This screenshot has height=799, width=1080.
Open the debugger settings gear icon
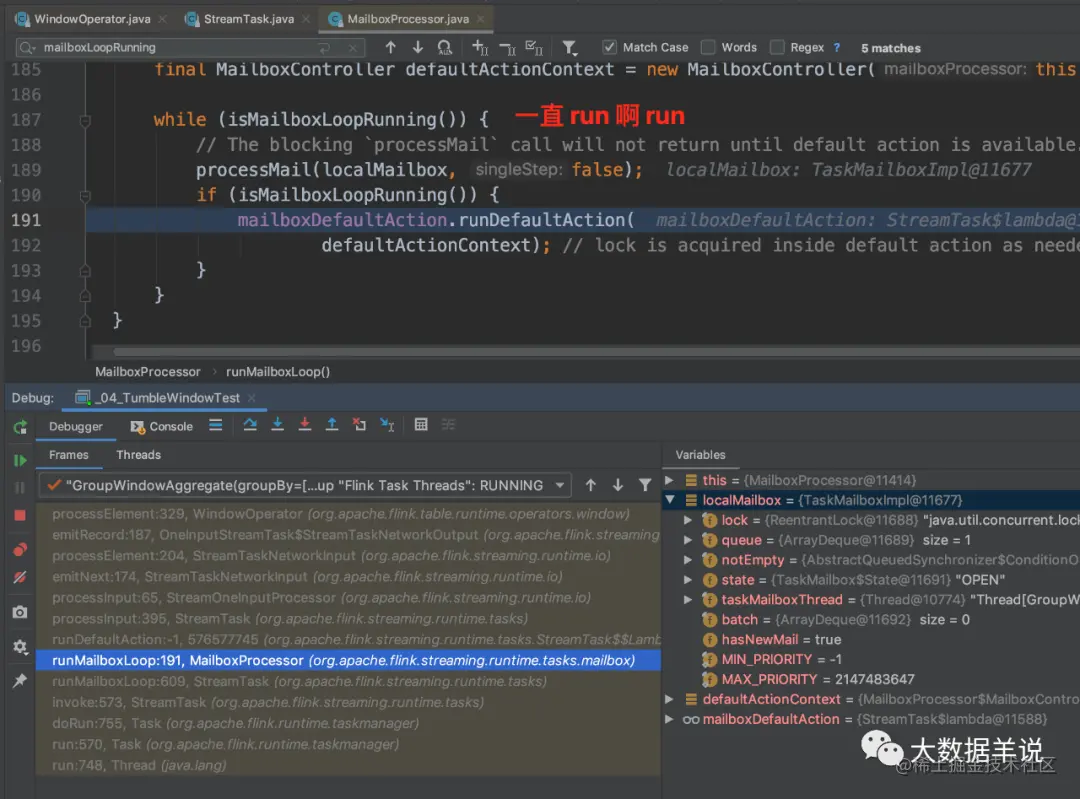tap(20, 647)
